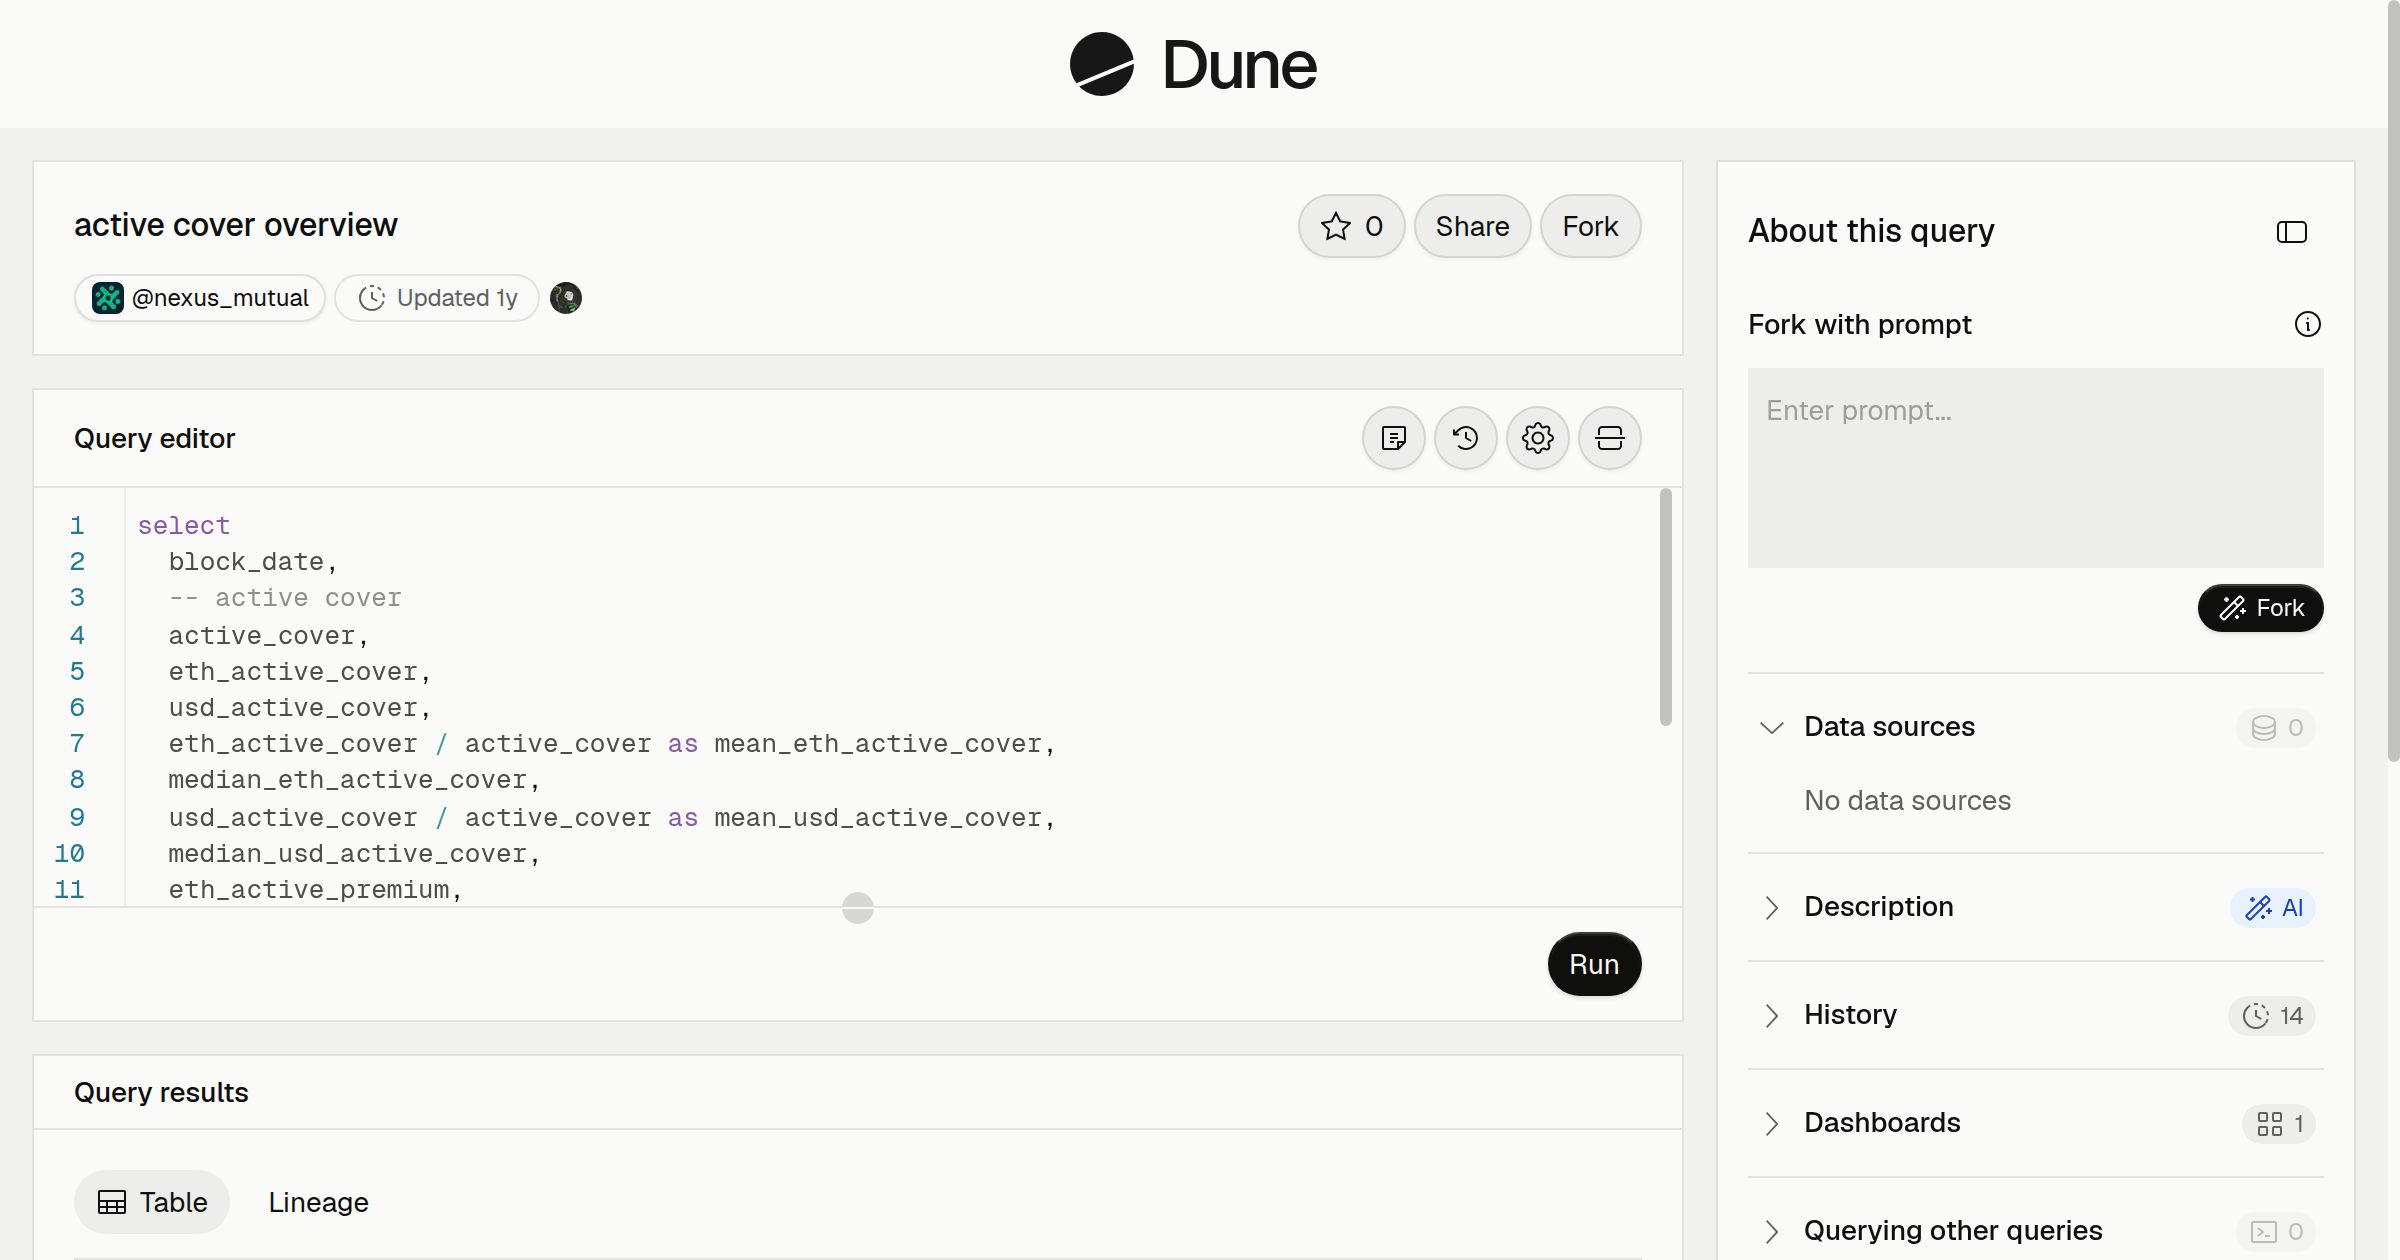
Task: Click the 'active cover overview' title
Action: tap(236, 225)
